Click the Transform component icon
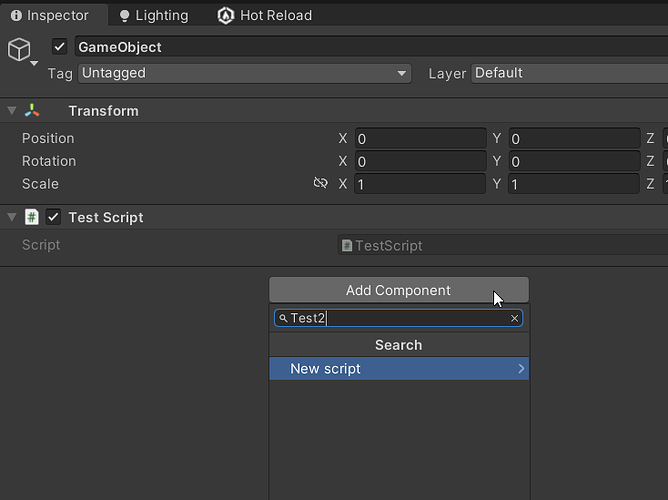Image resolution: width=668 pixels, height=500 pixels. (32, 111)
